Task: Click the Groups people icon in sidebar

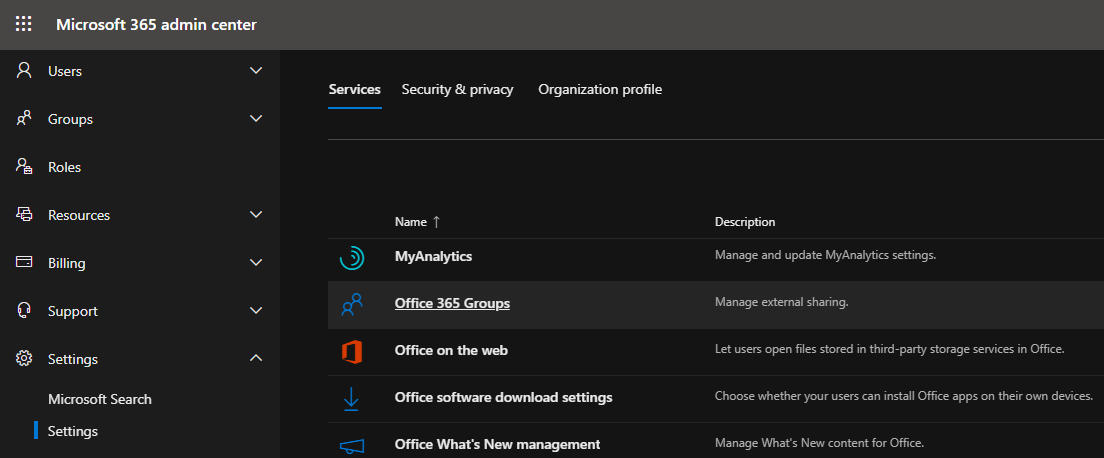Action: pos(24,118)
